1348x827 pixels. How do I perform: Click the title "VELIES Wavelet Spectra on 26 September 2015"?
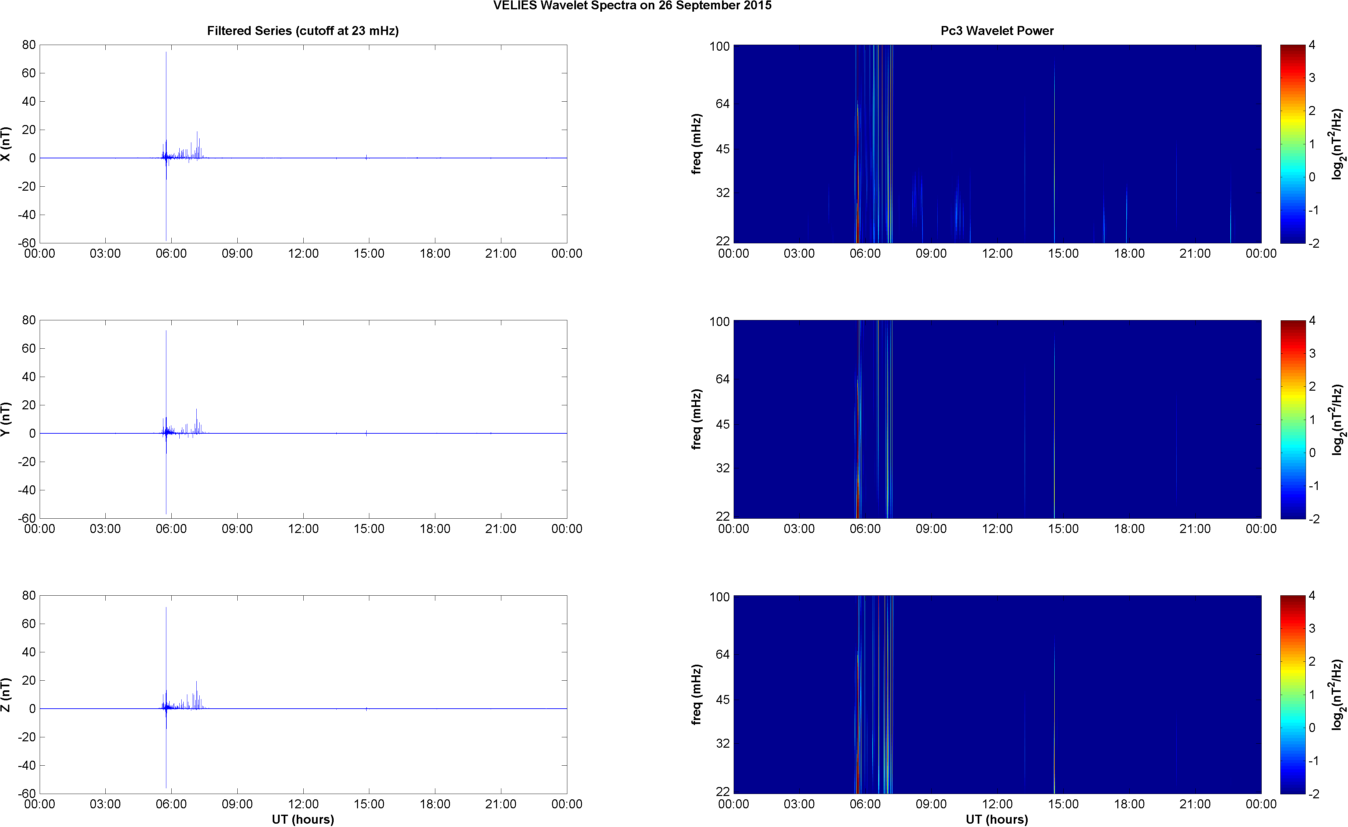[633, 6]
